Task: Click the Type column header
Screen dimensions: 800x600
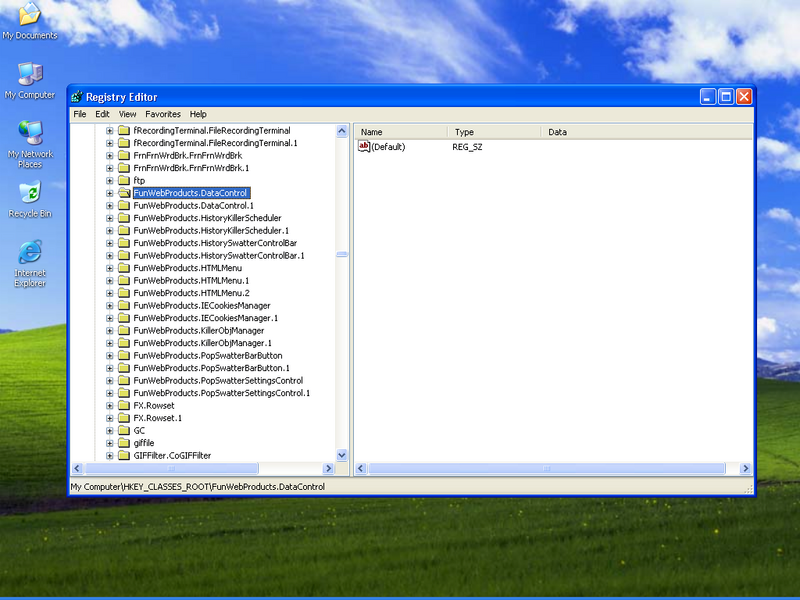Action: (494, 132)
